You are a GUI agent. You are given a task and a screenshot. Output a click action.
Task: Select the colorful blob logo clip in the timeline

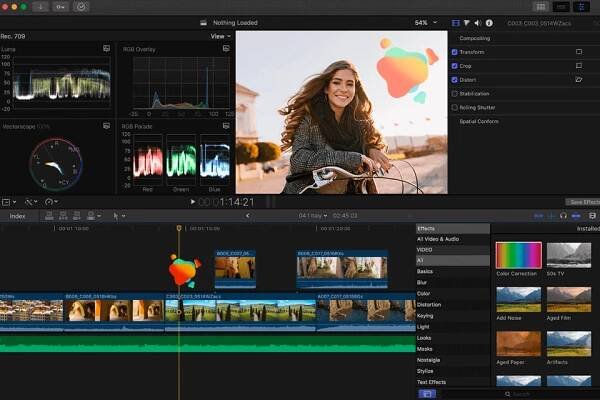tap(185, 271)
